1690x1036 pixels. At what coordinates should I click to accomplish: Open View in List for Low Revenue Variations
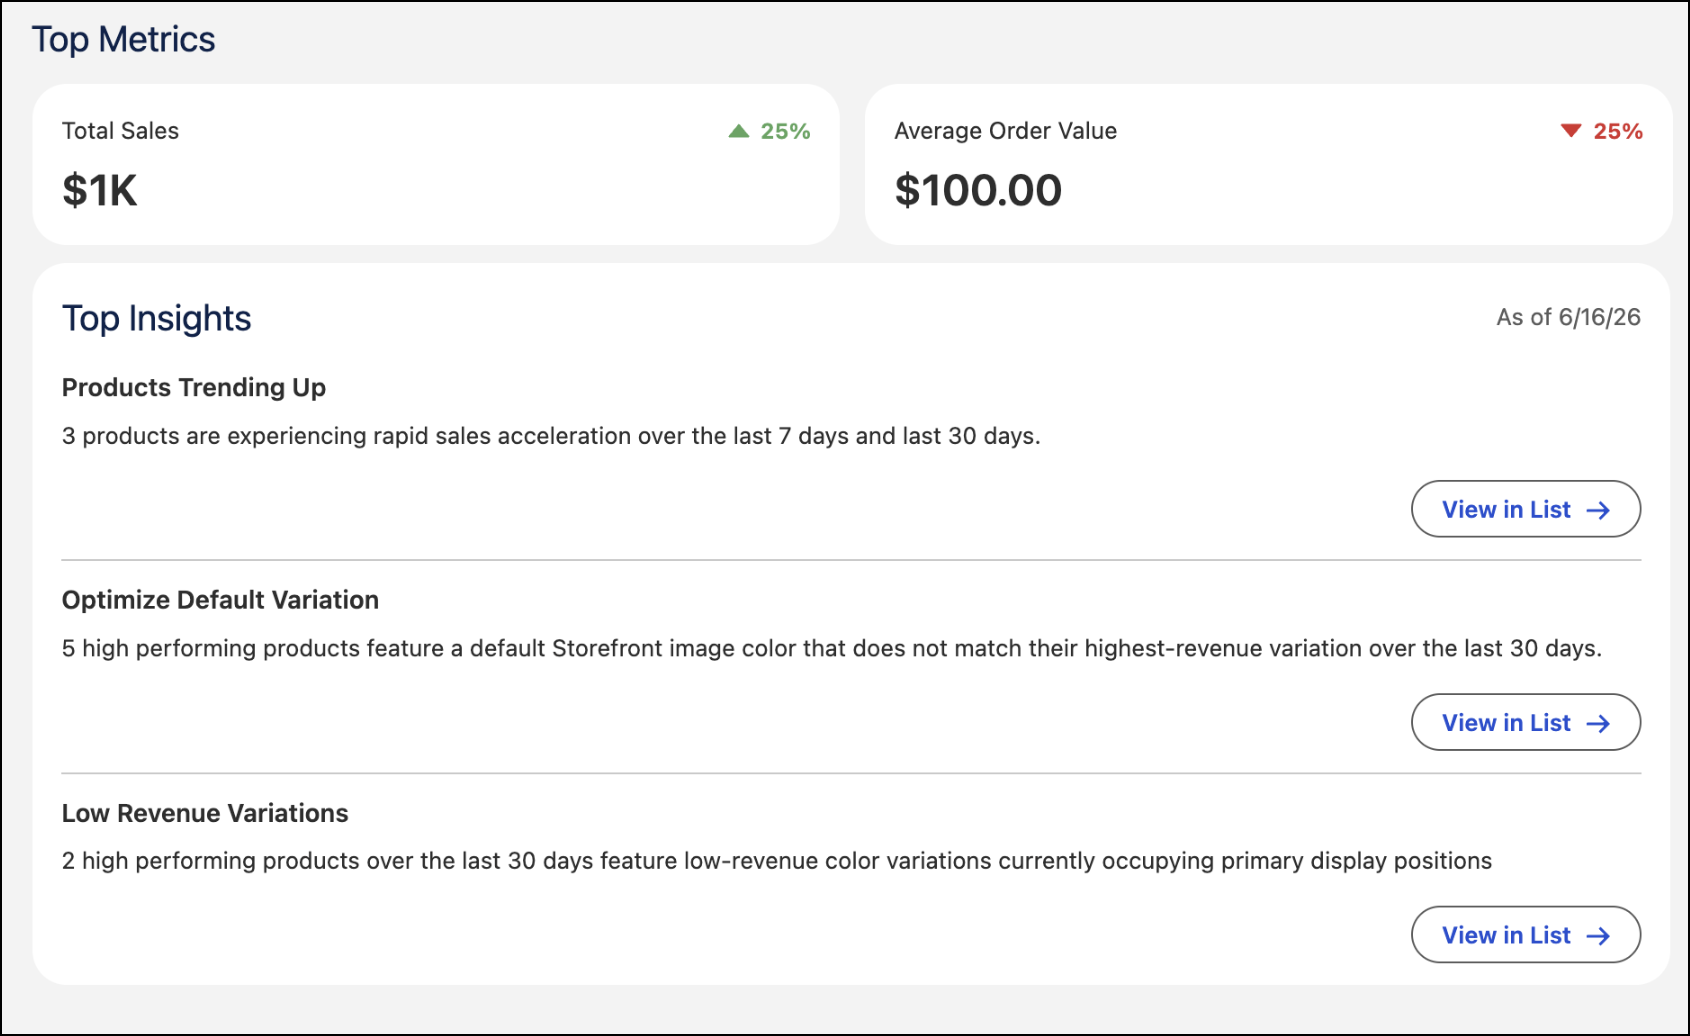(x=1525, y=935)
